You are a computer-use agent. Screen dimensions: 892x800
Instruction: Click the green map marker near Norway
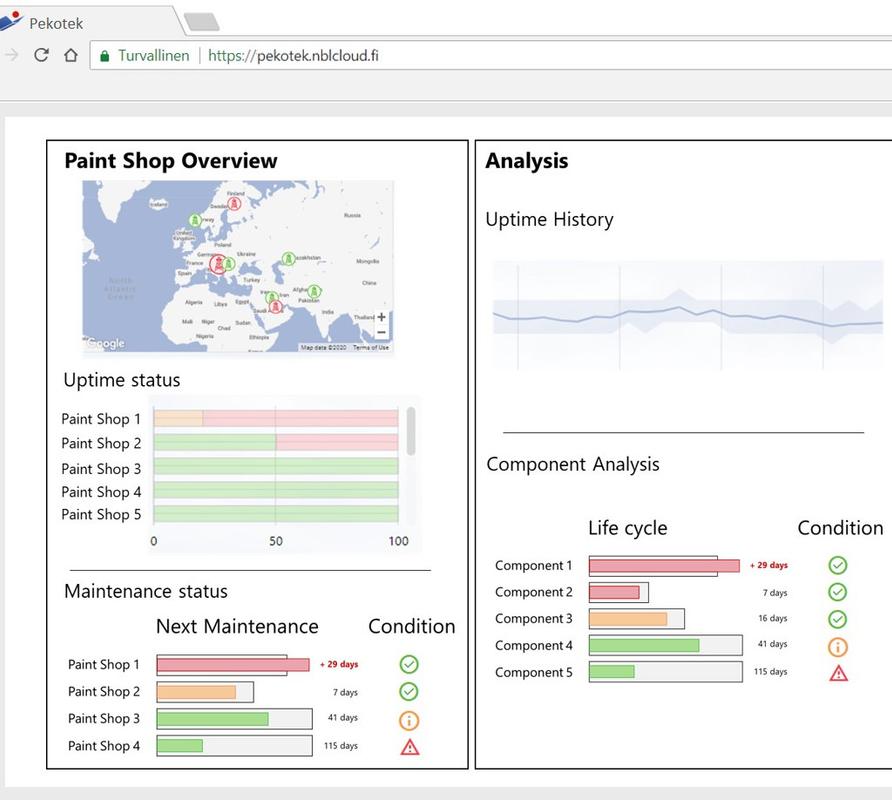(x=195, y=220)
